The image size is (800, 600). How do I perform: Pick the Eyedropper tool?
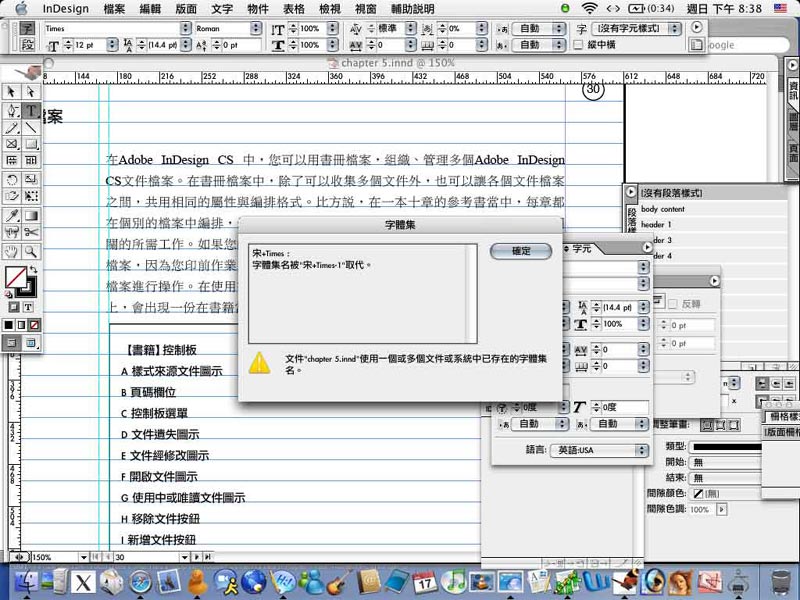pyautogui.click(x=12, y=214)
